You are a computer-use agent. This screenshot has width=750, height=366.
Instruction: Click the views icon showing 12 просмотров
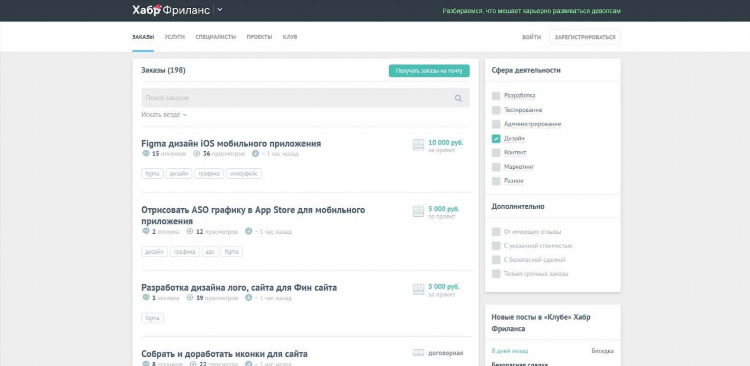(190, 232)
